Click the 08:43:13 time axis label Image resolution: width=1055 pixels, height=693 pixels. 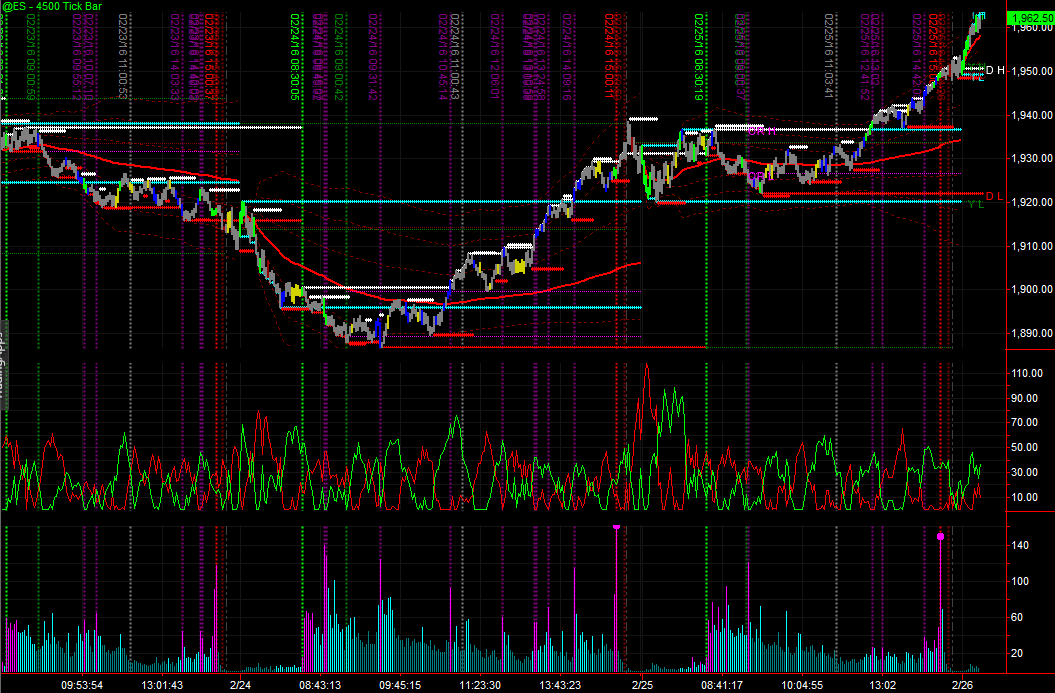pyautogui.click(x=321, y=685)
